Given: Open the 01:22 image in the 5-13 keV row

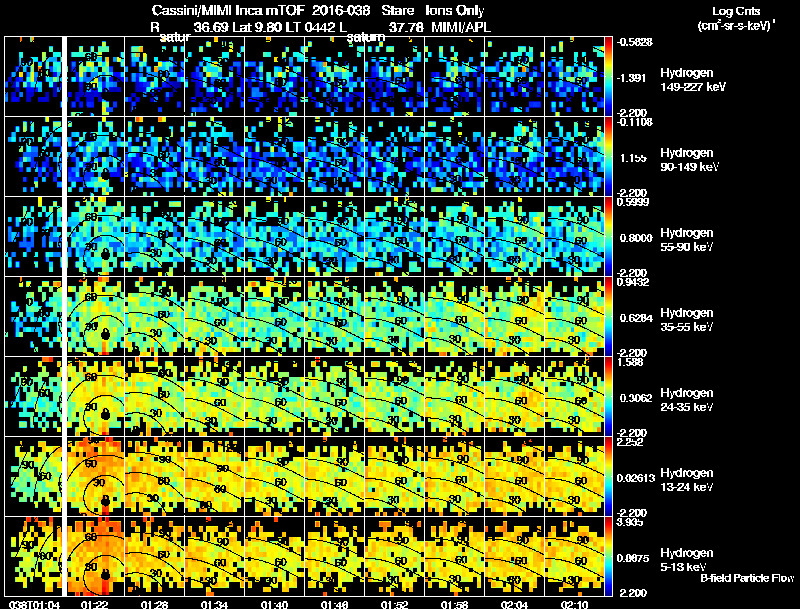Looking at the screenshot, I should pos(96,556).
